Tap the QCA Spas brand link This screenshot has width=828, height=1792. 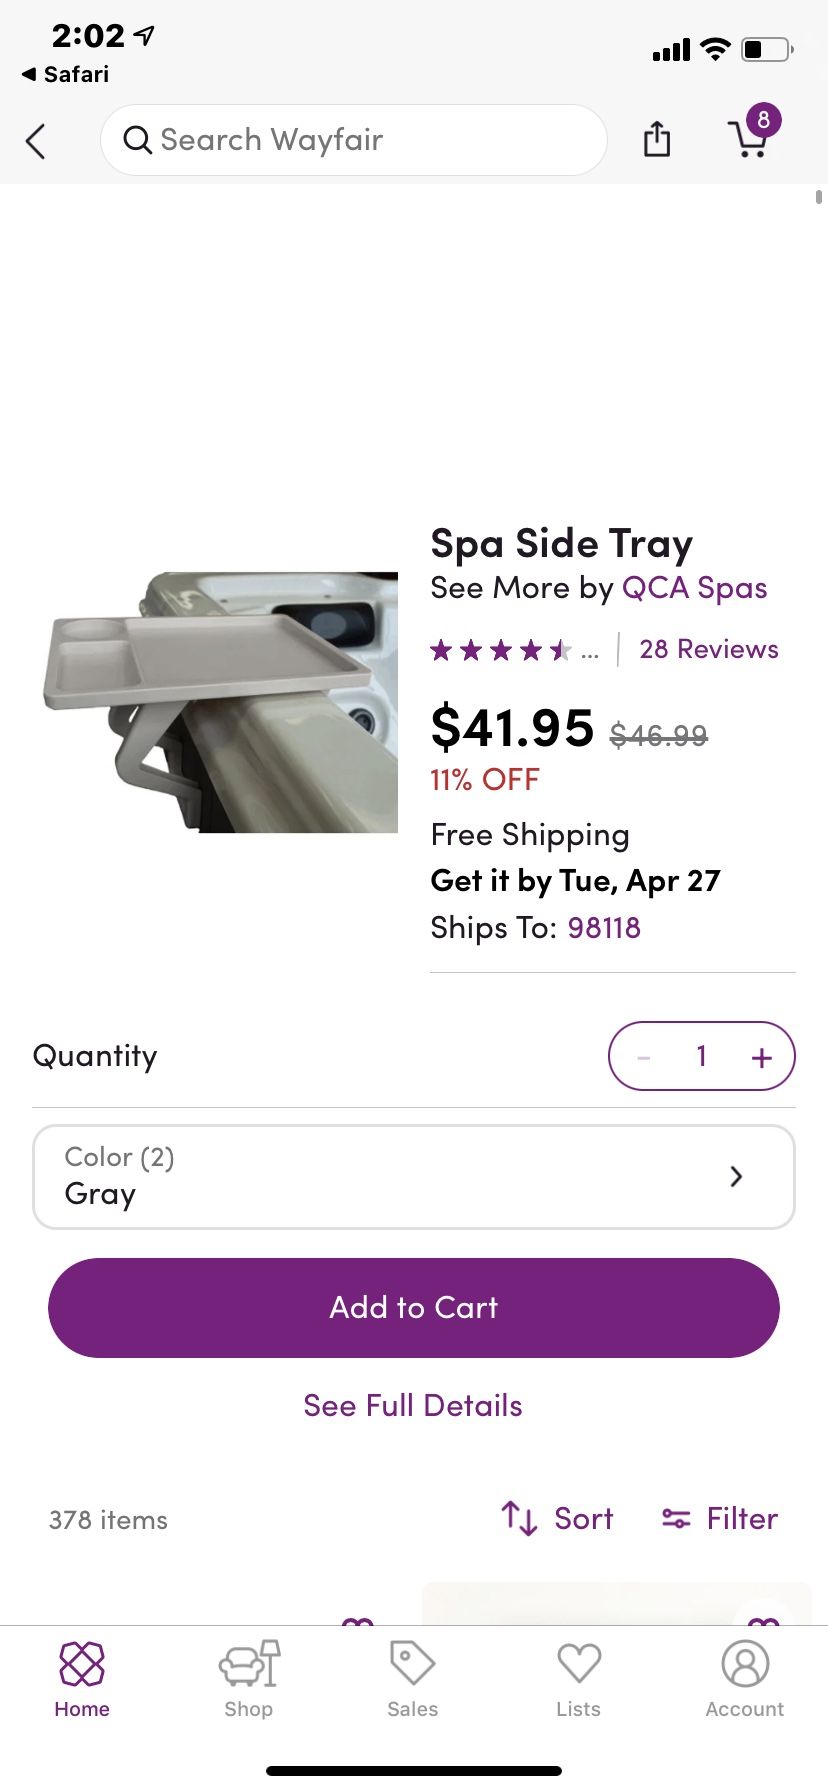coord(694,588)
